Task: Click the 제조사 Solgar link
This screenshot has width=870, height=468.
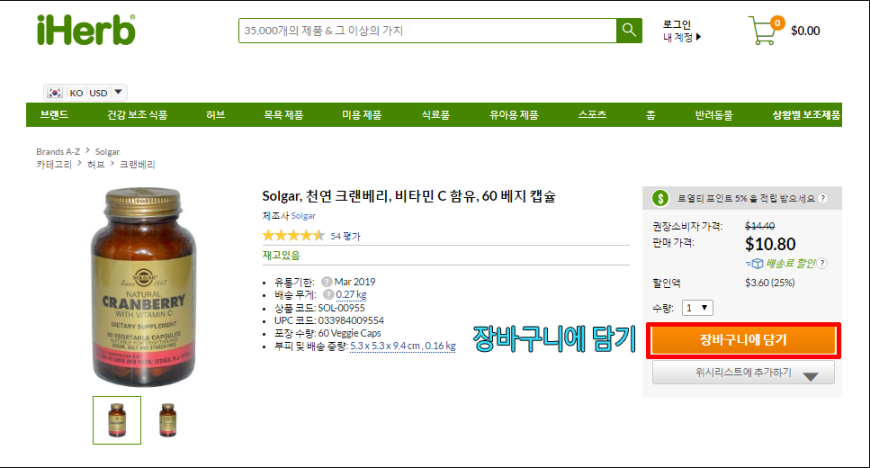Action: click(304, 216)
